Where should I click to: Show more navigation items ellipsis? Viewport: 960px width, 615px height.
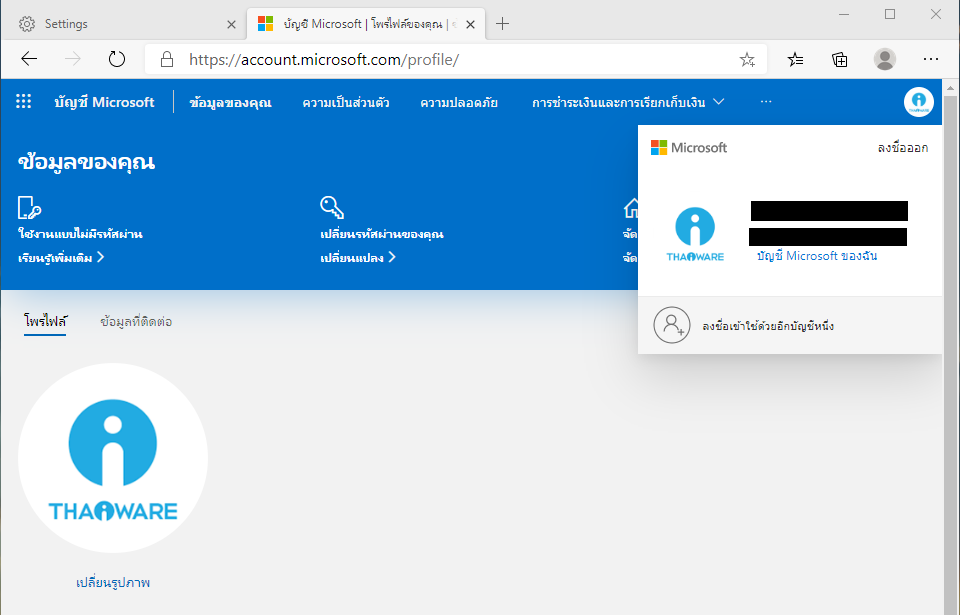[766, 102]
